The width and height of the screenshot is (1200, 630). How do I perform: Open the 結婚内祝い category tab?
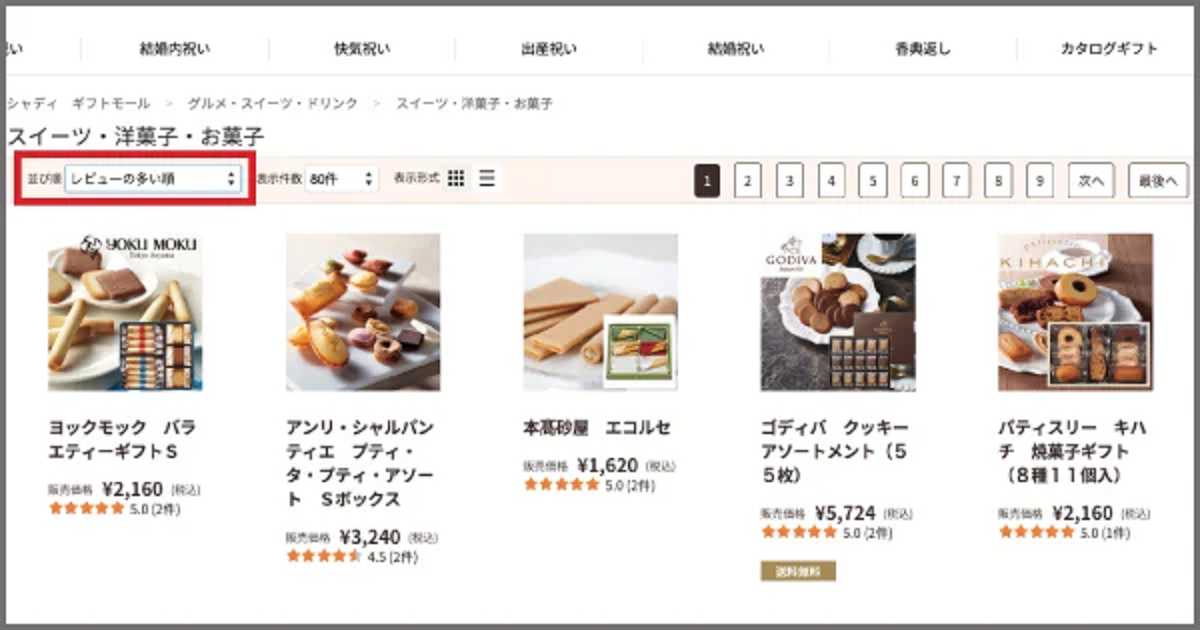tap(175, 48)
